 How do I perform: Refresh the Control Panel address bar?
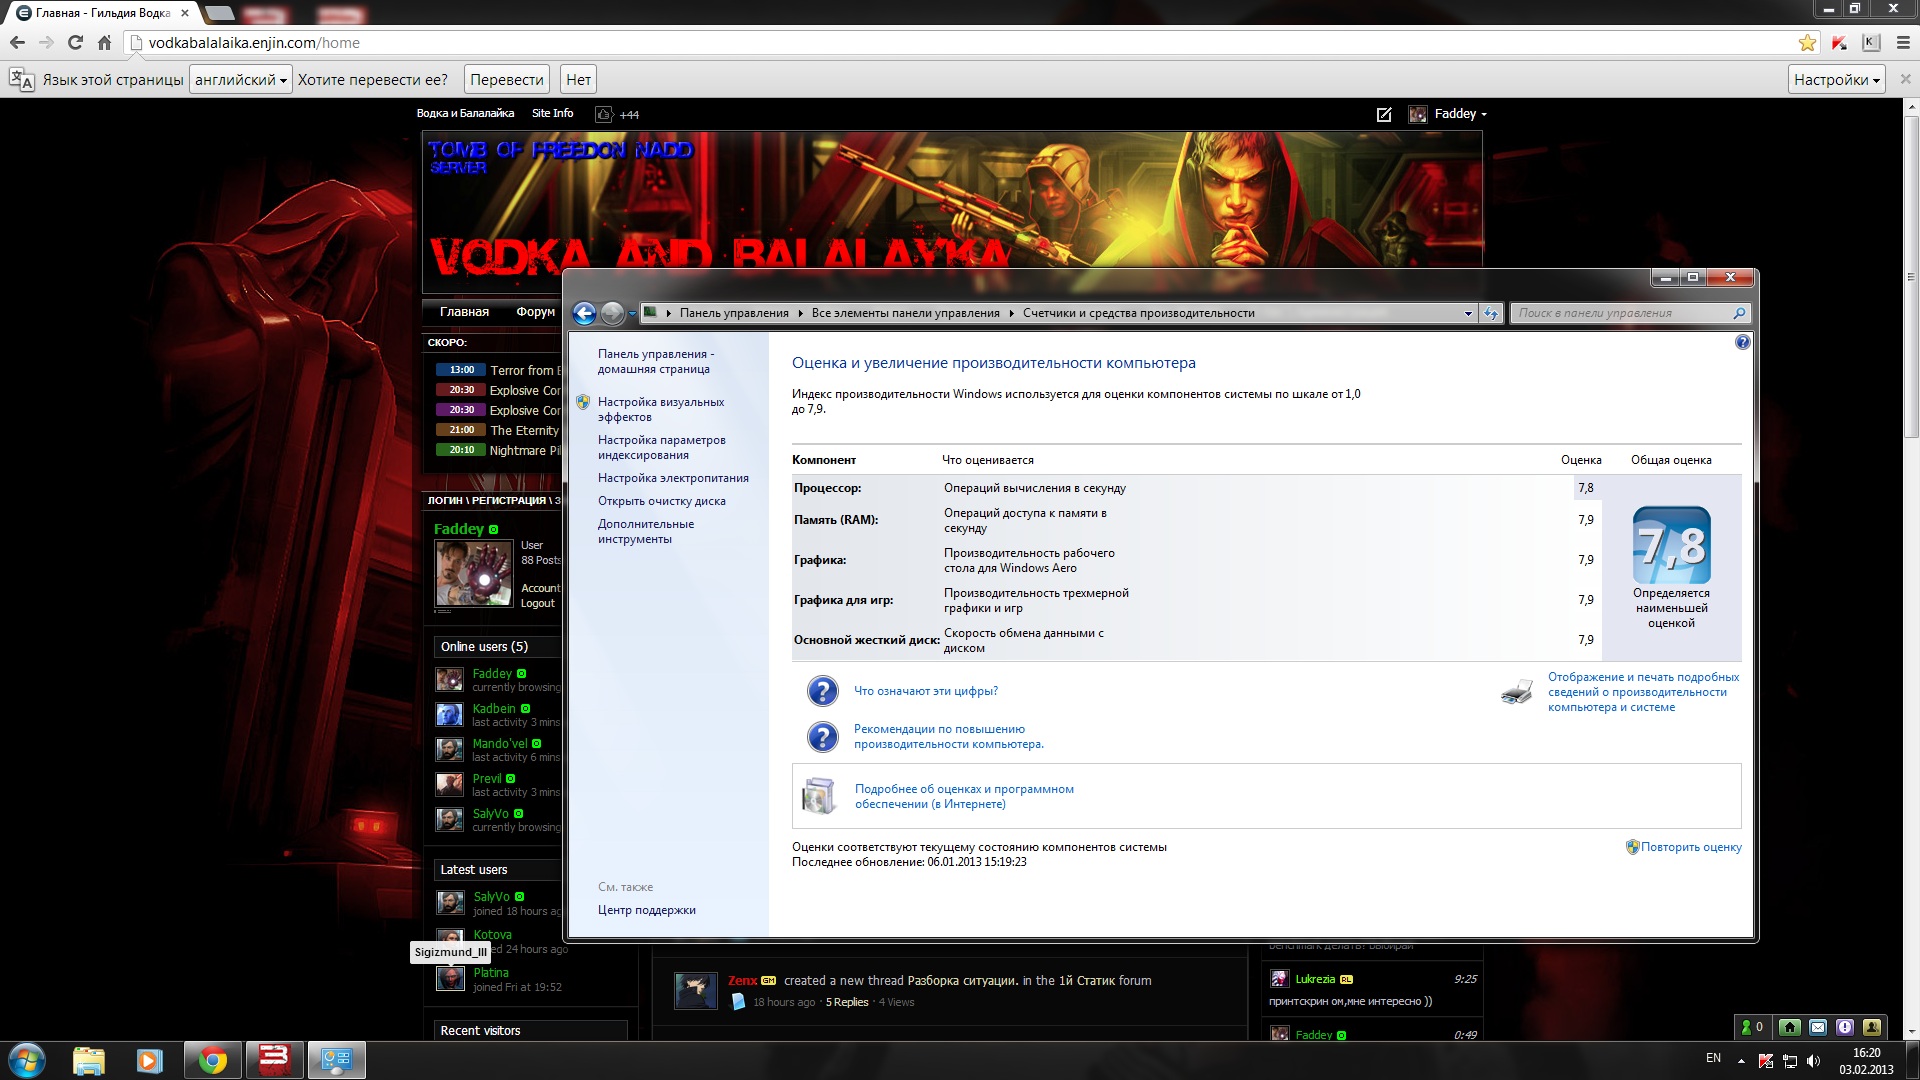point(1491,313)
